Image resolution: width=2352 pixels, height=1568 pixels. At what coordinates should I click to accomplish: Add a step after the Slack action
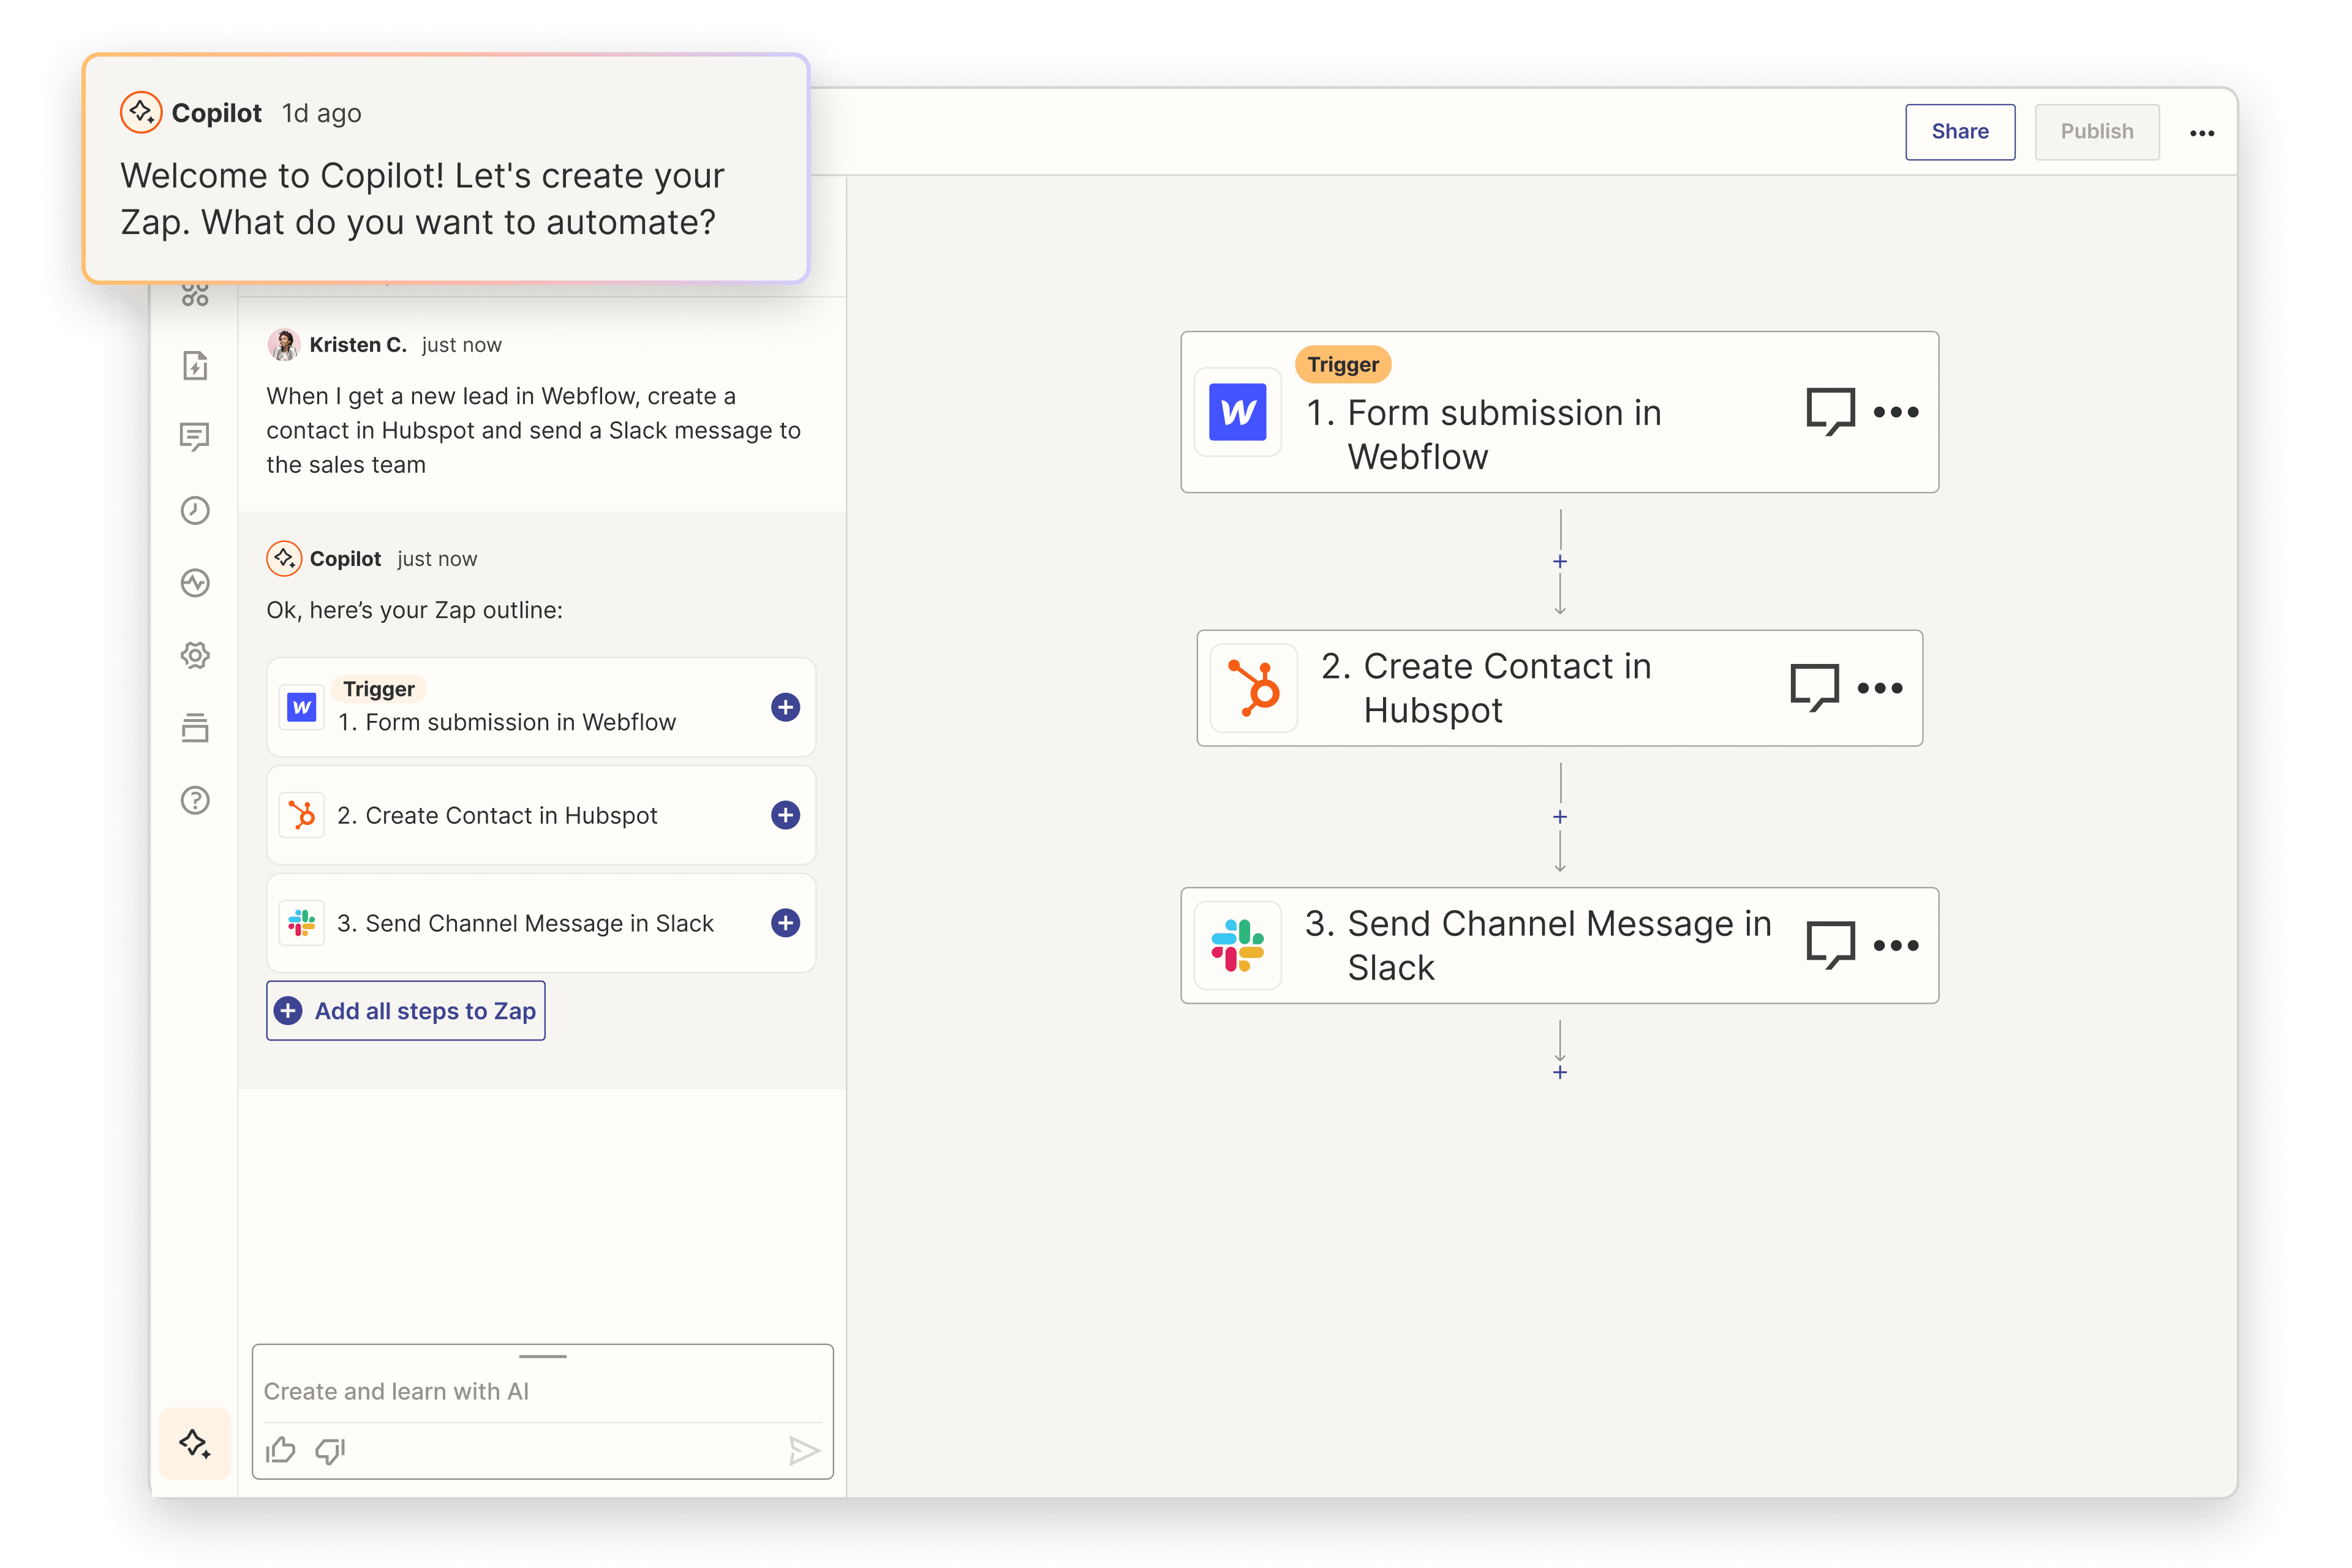[x=1560, y=1072]
